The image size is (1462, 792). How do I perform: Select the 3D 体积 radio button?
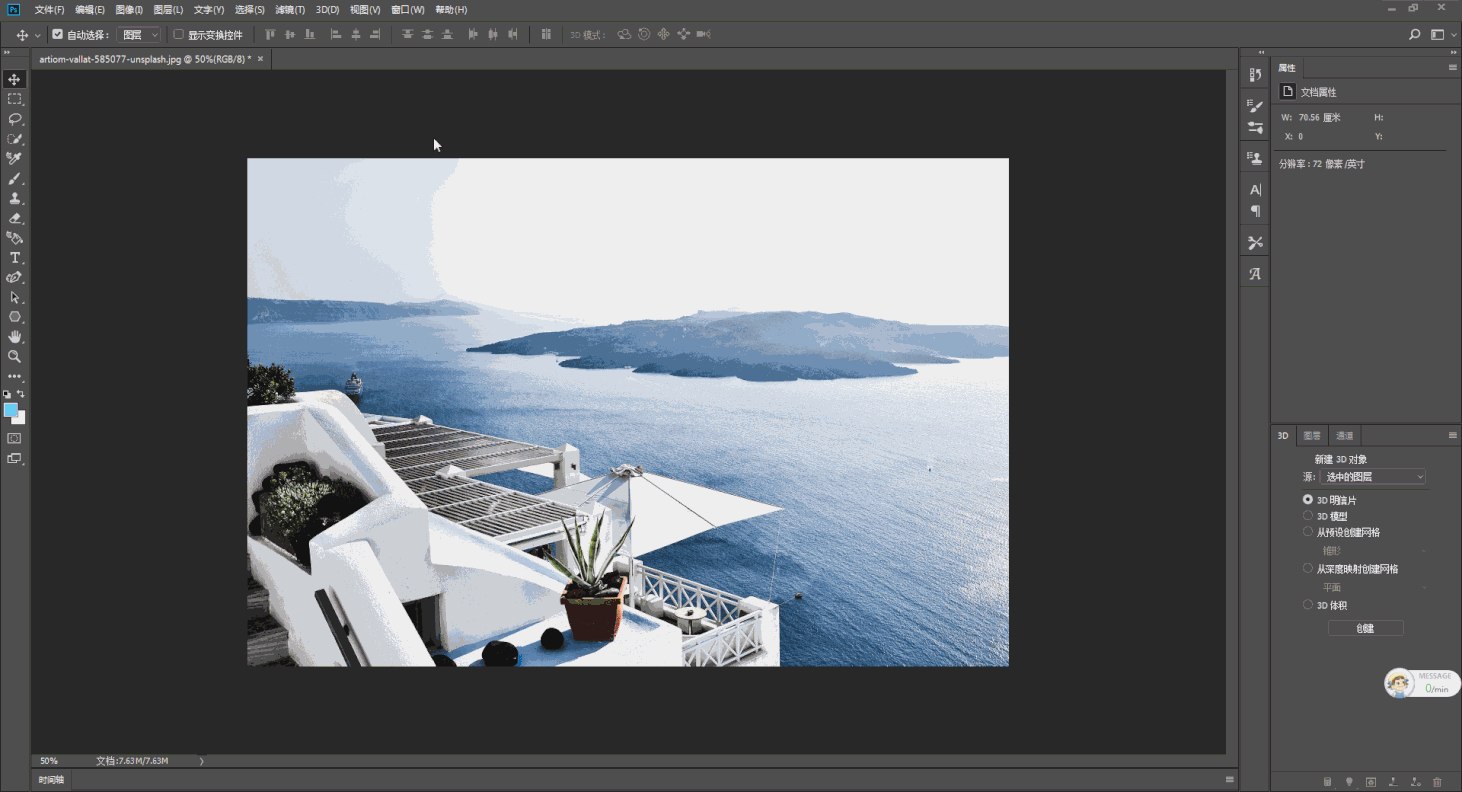point(1308,604)
